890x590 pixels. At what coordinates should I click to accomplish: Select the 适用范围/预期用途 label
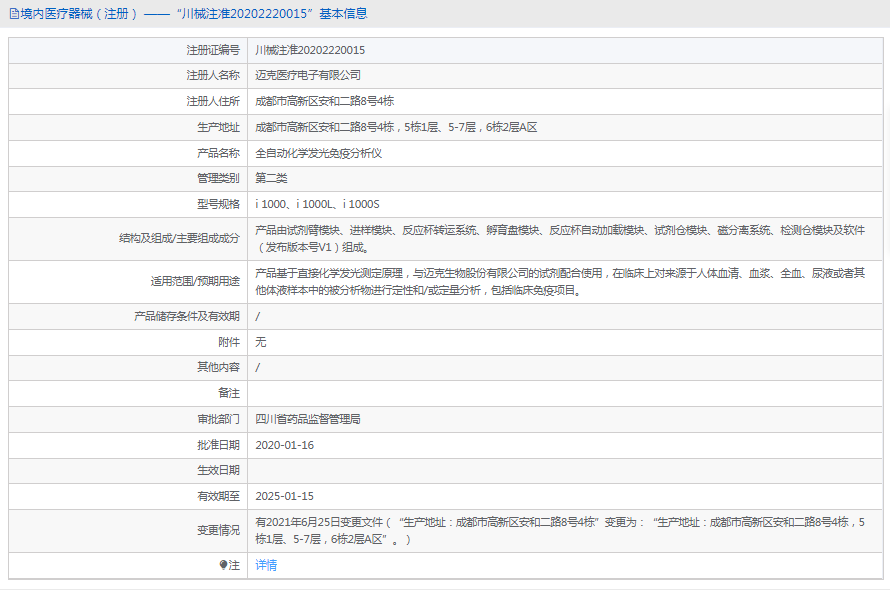click(195, 282)
